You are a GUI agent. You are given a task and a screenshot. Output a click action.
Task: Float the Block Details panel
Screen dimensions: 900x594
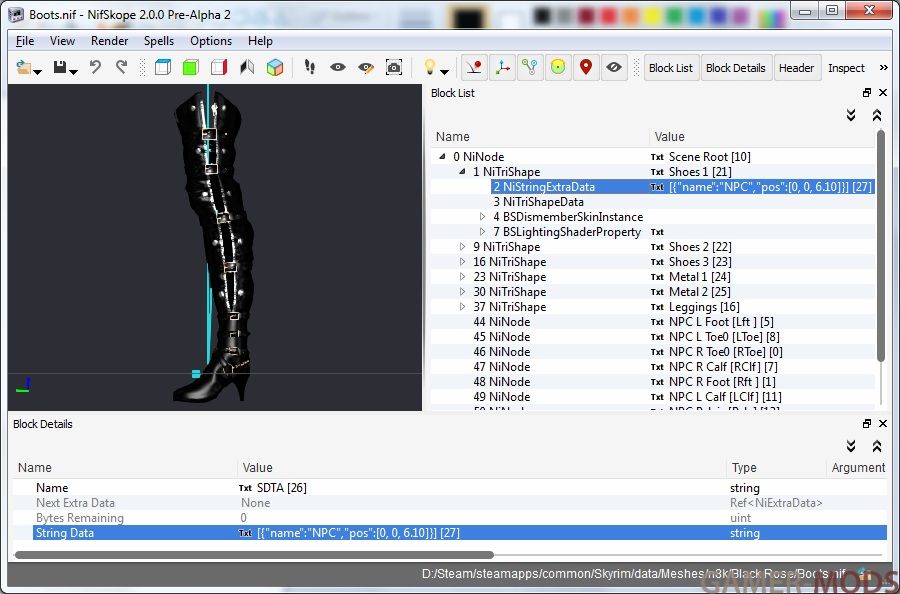coord(867,424)
